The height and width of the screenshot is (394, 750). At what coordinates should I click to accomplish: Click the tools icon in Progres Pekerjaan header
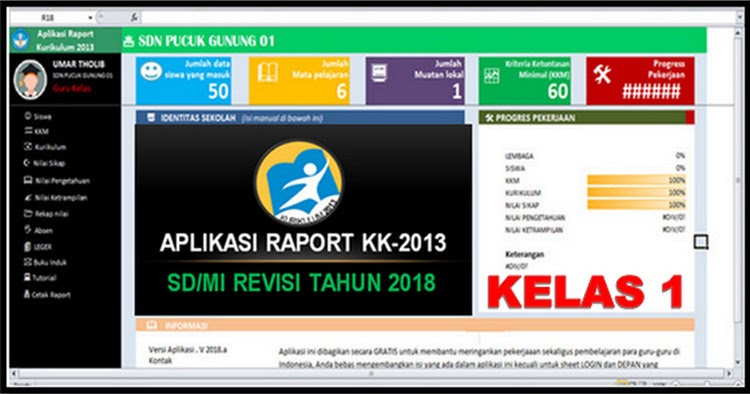[489, 118]
